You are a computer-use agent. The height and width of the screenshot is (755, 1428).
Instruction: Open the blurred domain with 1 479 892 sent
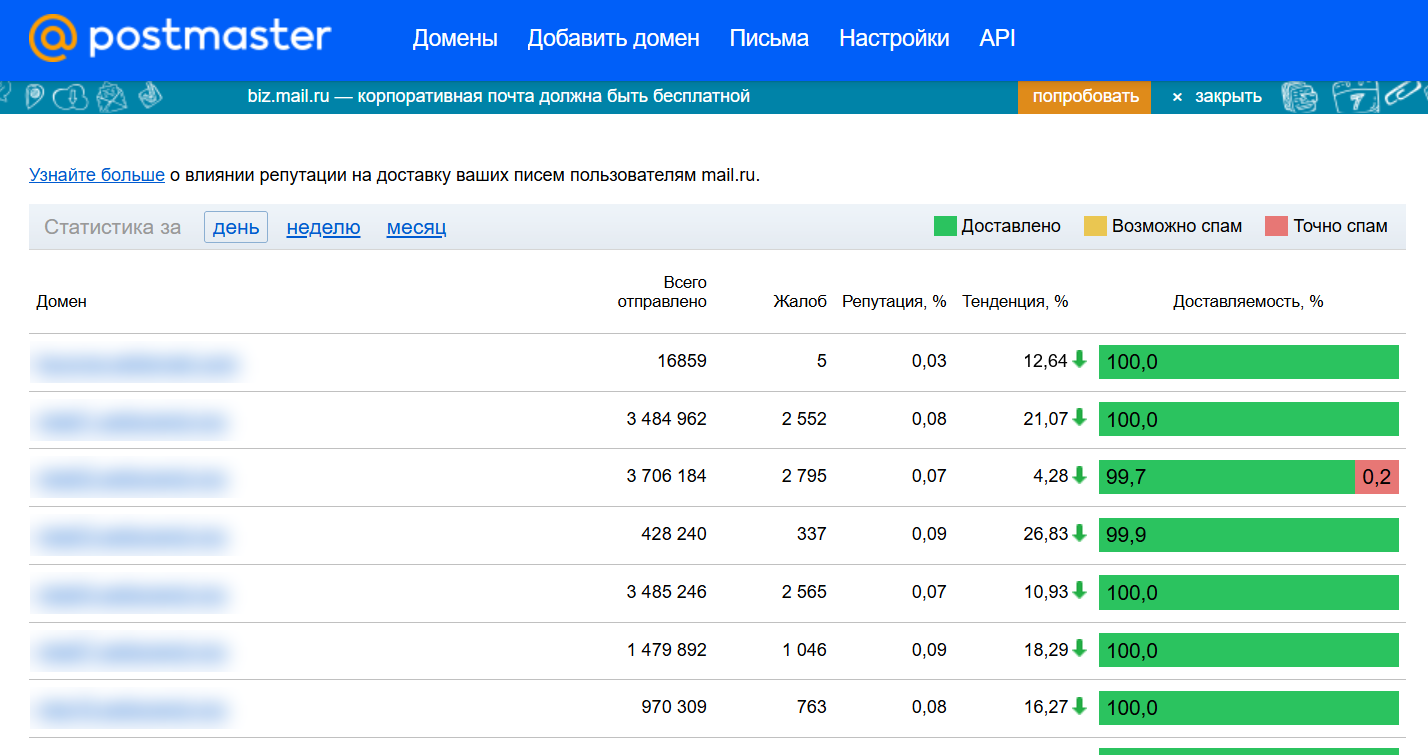coord(132,652)
